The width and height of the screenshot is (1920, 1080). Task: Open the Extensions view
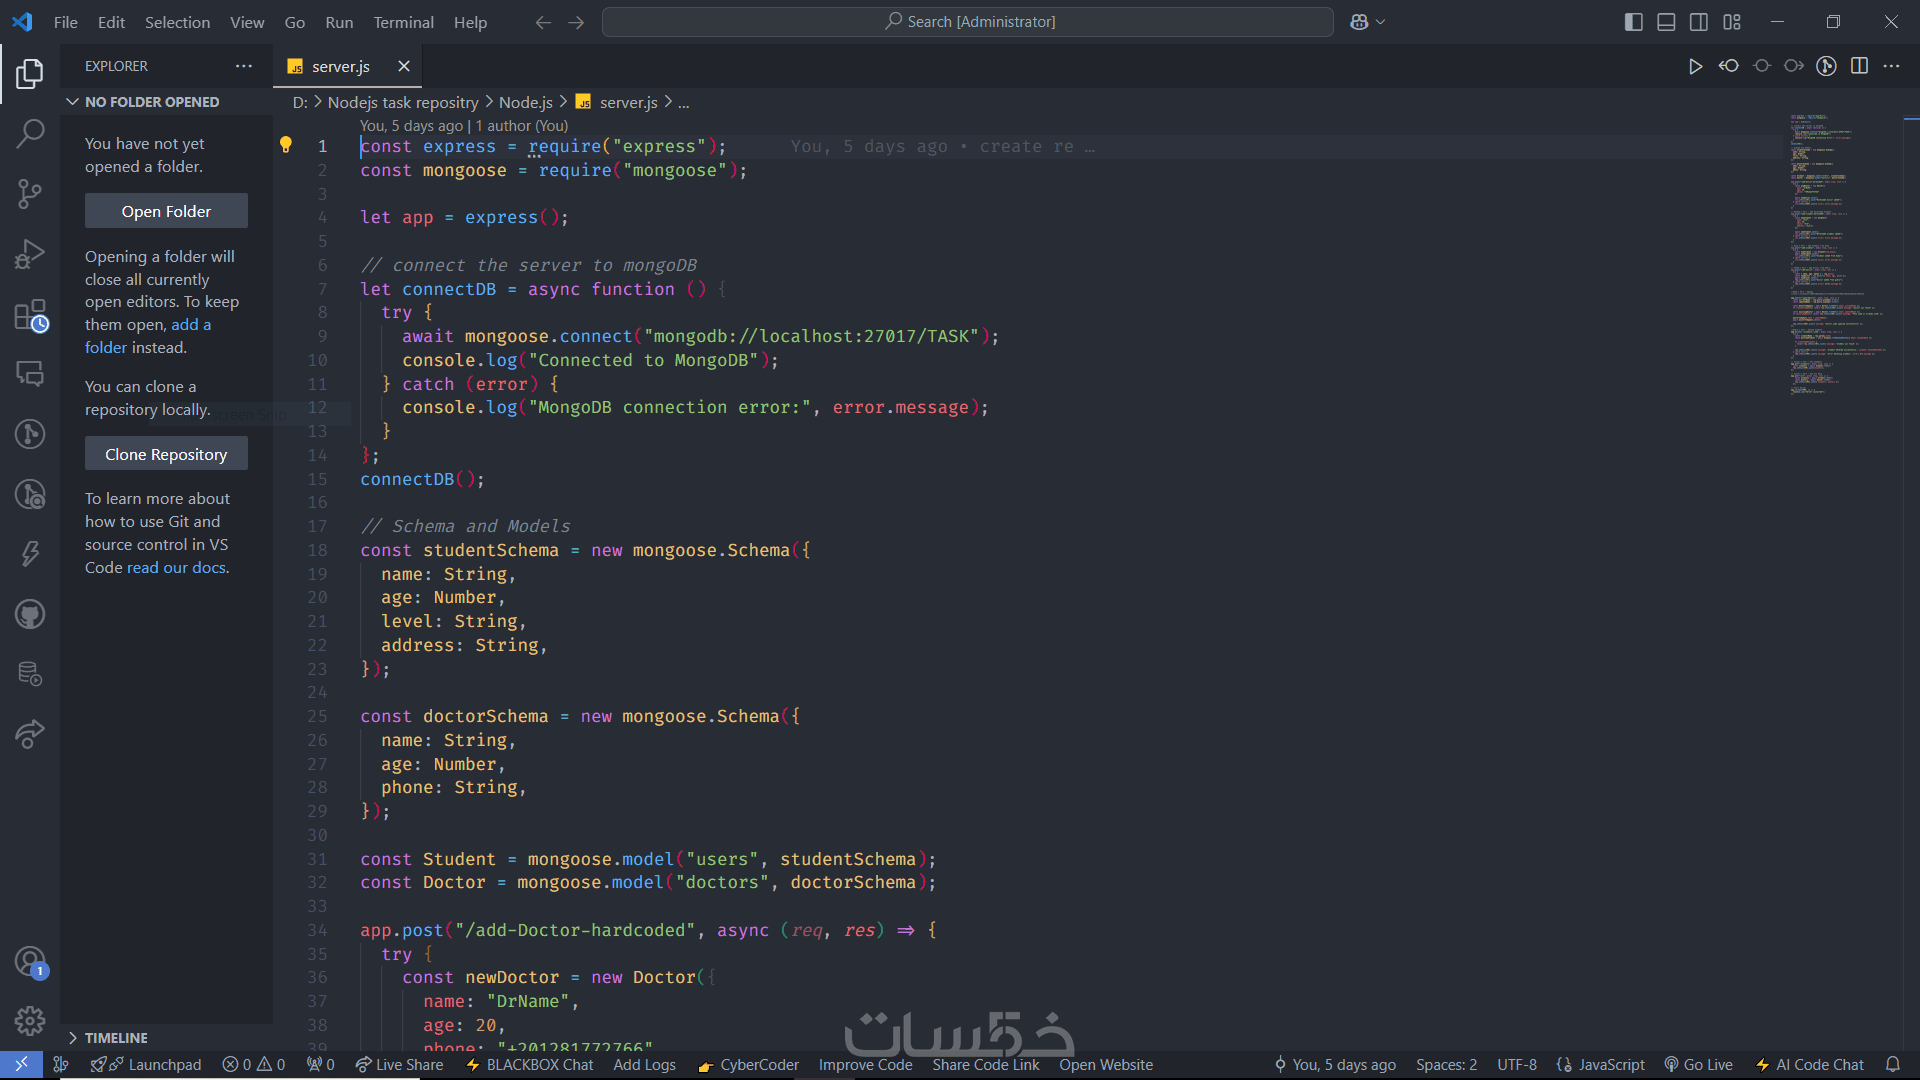click(x=30, y=315)
